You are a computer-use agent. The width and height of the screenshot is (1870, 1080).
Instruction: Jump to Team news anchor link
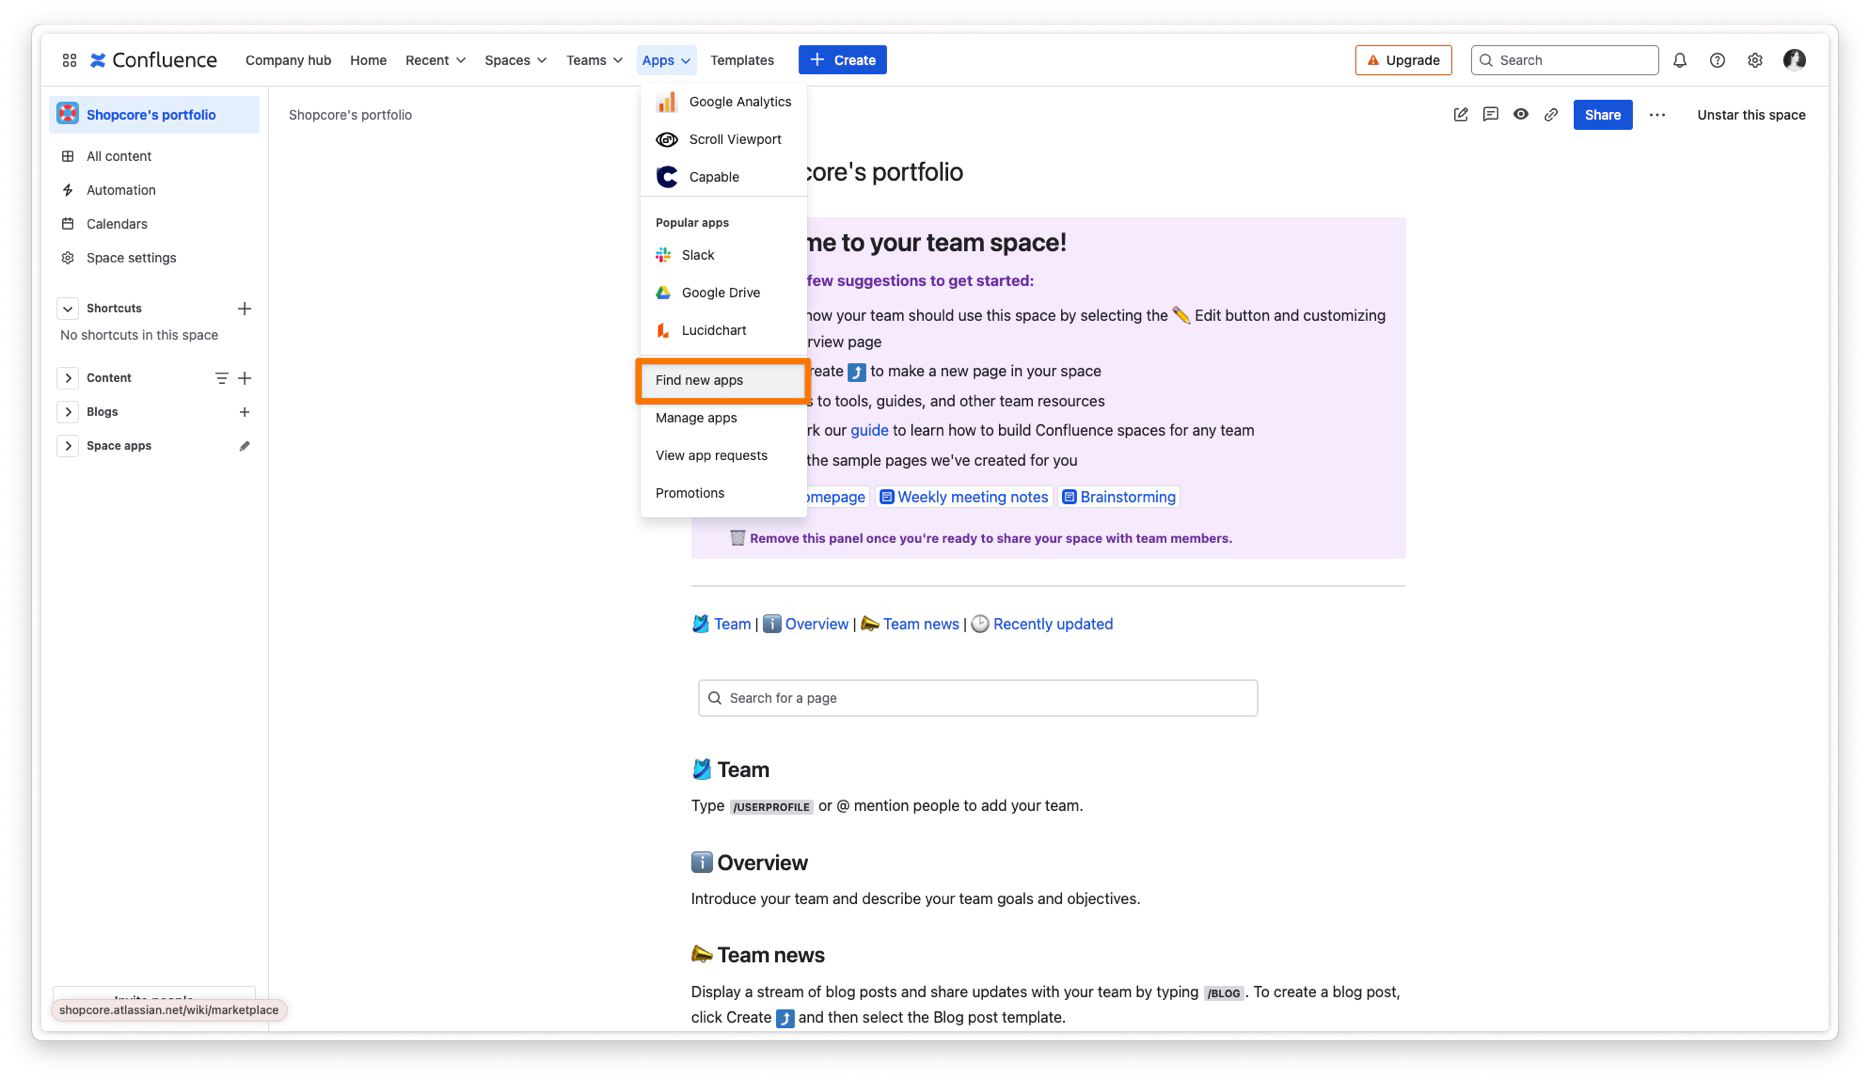tap(920, 624)
